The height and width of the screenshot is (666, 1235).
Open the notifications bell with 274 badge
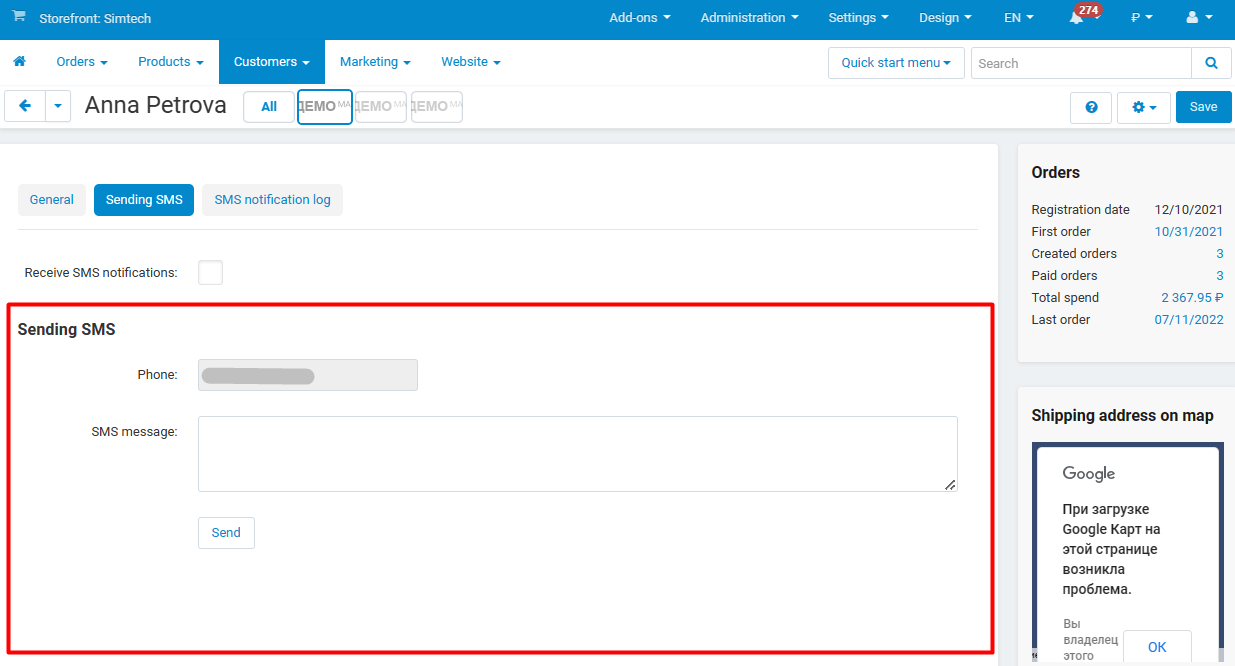pos(1077,19)
